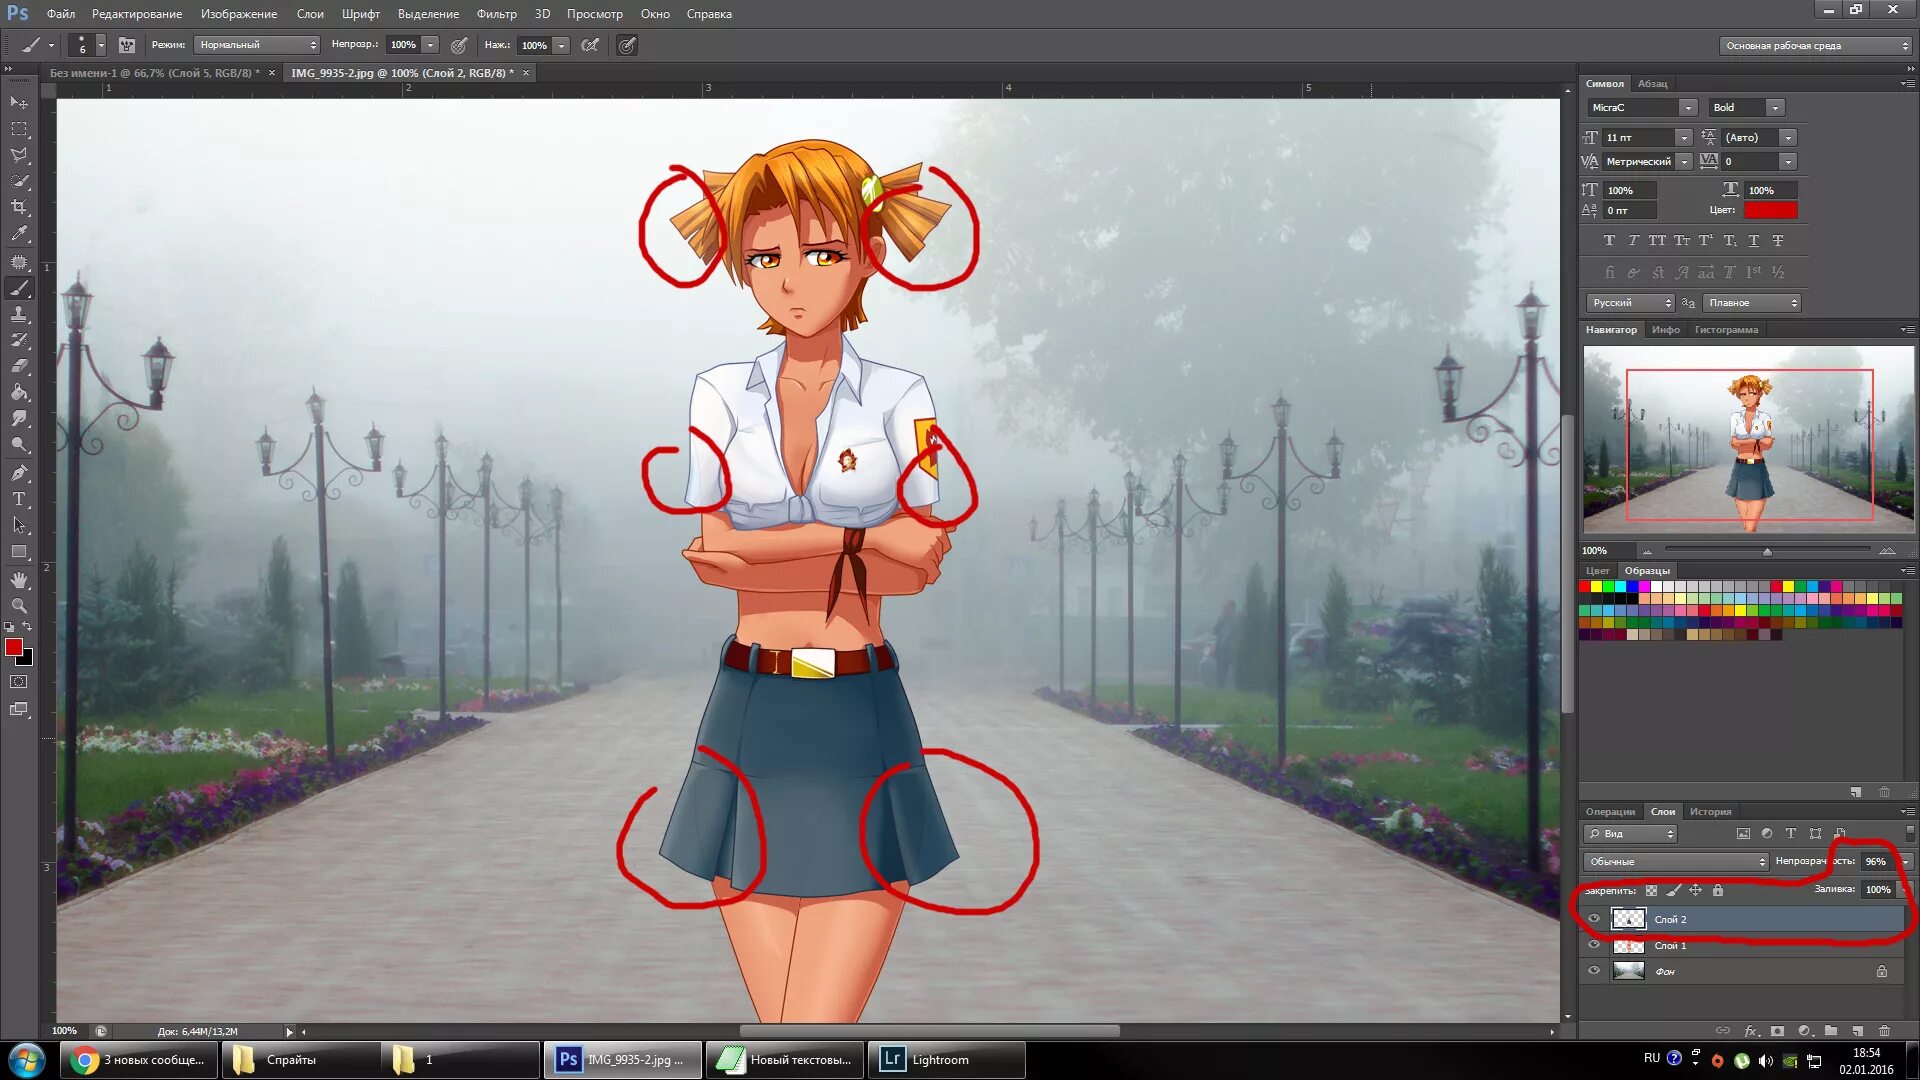
Task: Open the brush panel toggle icon
Action: (127, 45)
